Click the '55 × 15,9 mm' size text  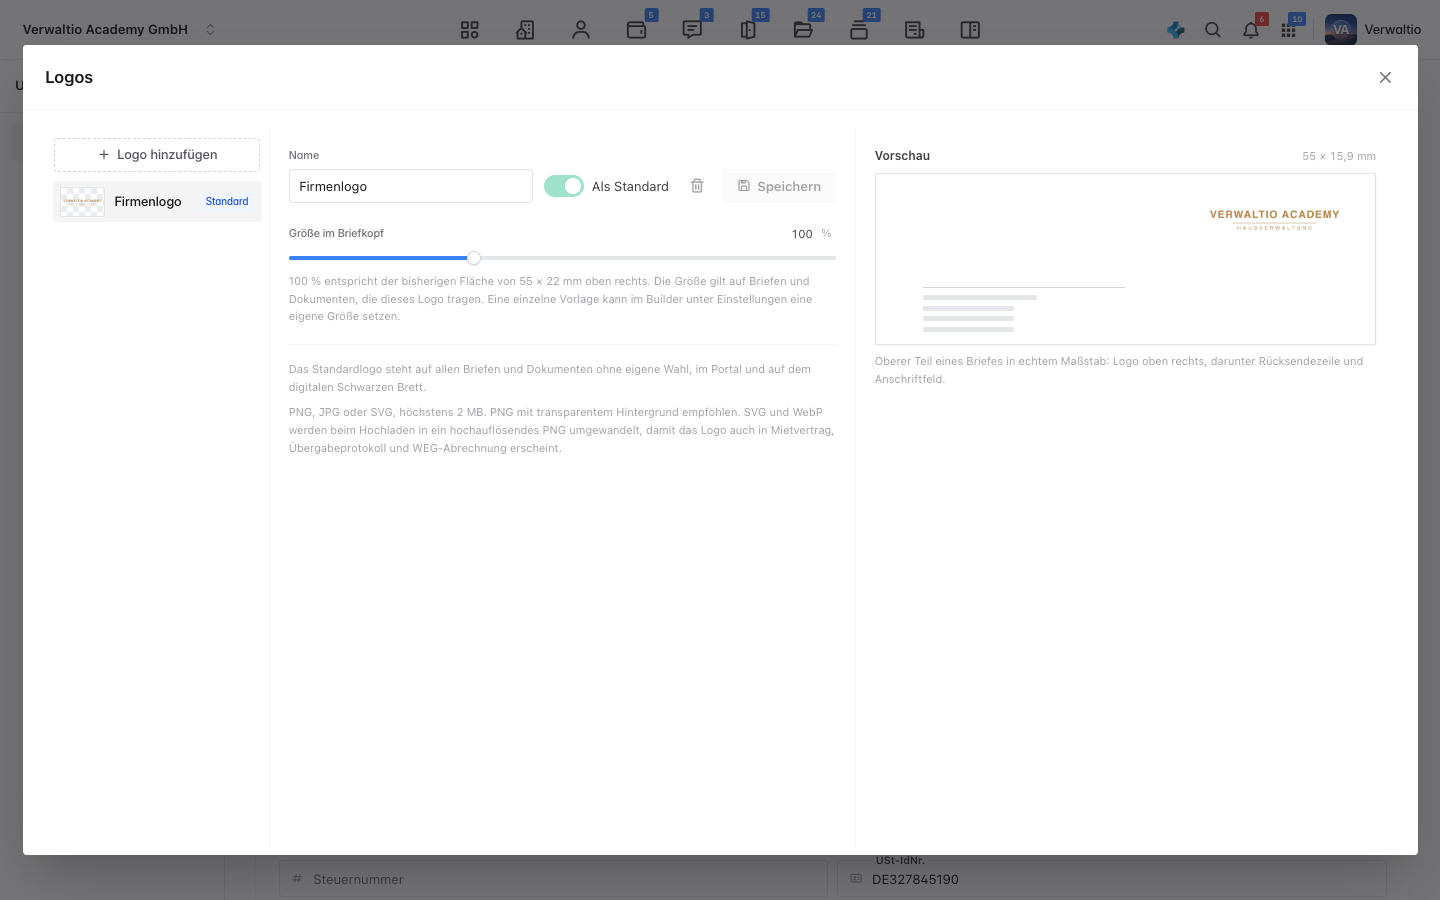click(x=1339, y=156)
